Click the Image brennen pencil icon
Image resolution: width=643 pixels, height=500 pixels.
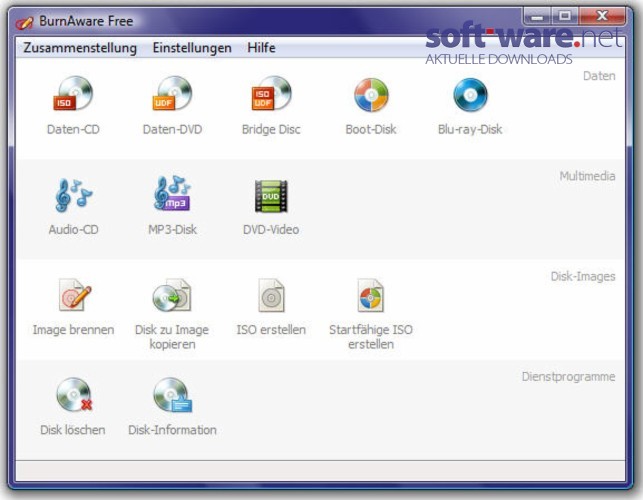point(74,295)
